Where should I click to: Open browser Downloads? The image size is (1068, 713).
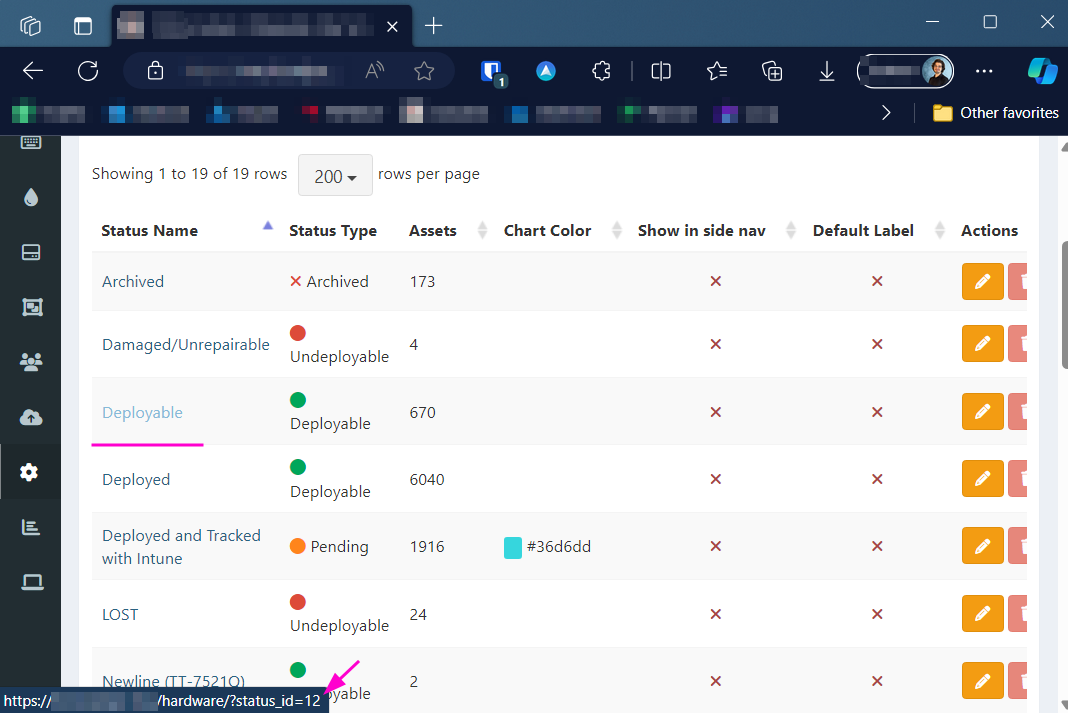826,71
